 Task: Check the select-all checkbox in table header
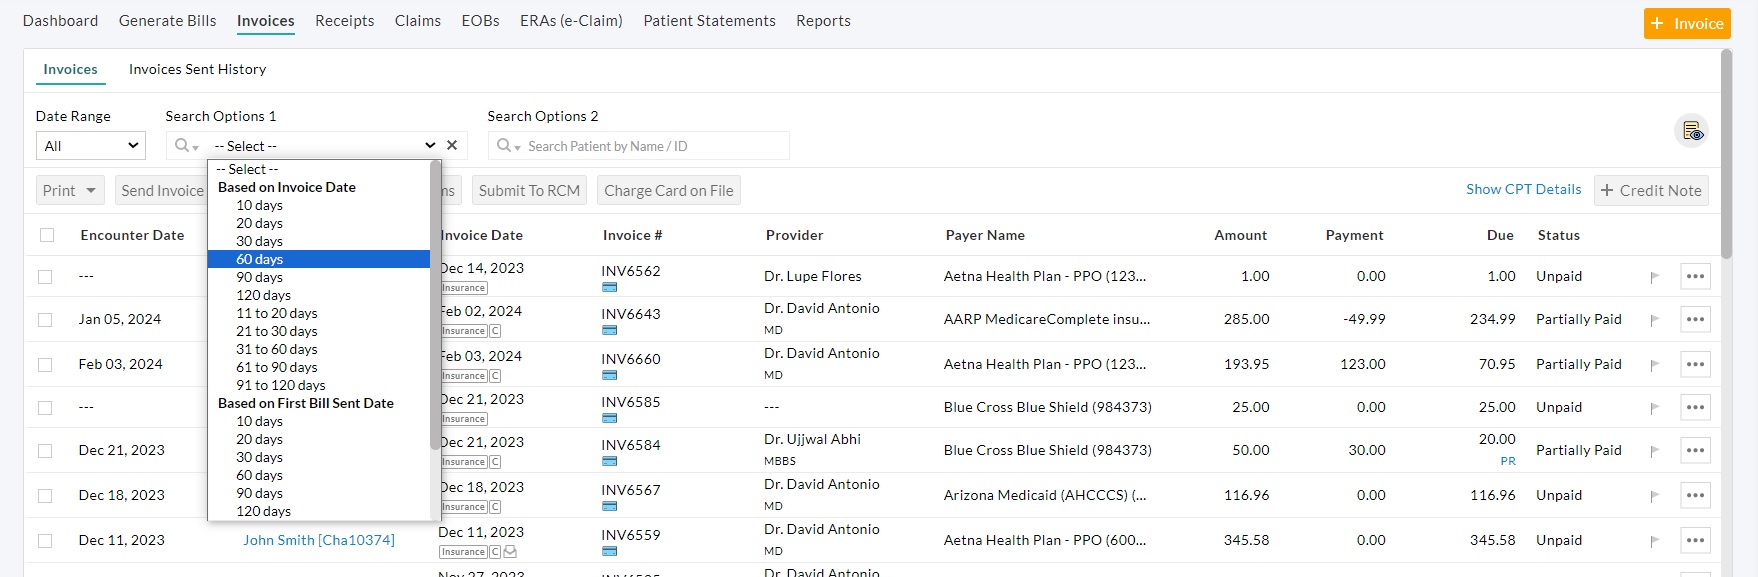click(47, 235)
